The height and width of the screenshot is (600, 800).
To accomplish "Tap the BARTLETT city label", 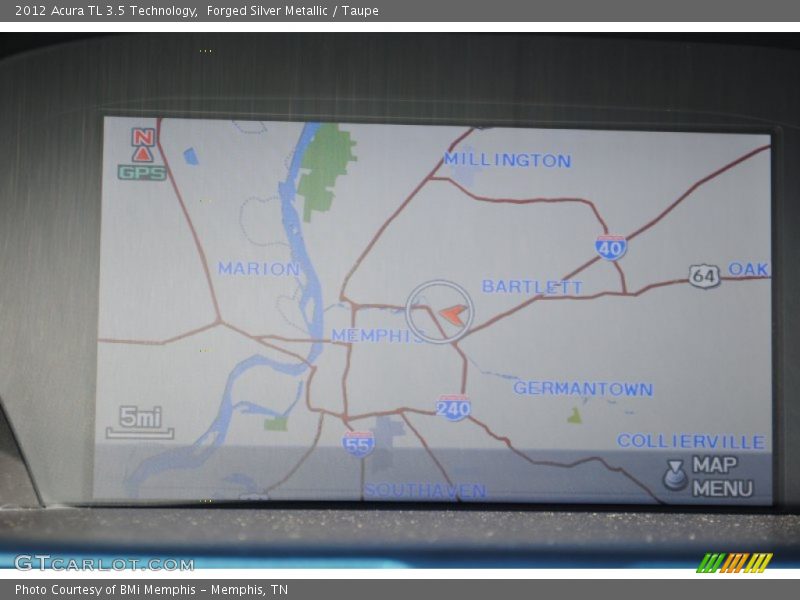I will point(532,287).
